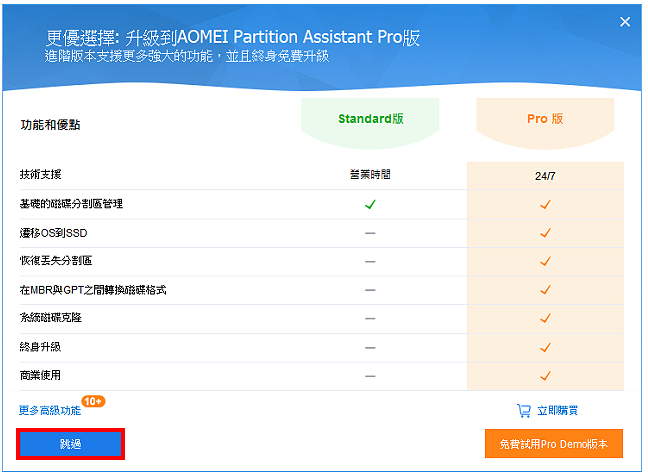648x475 pixels.
Task: Click the 技術支援 row label
Action: 40,174
